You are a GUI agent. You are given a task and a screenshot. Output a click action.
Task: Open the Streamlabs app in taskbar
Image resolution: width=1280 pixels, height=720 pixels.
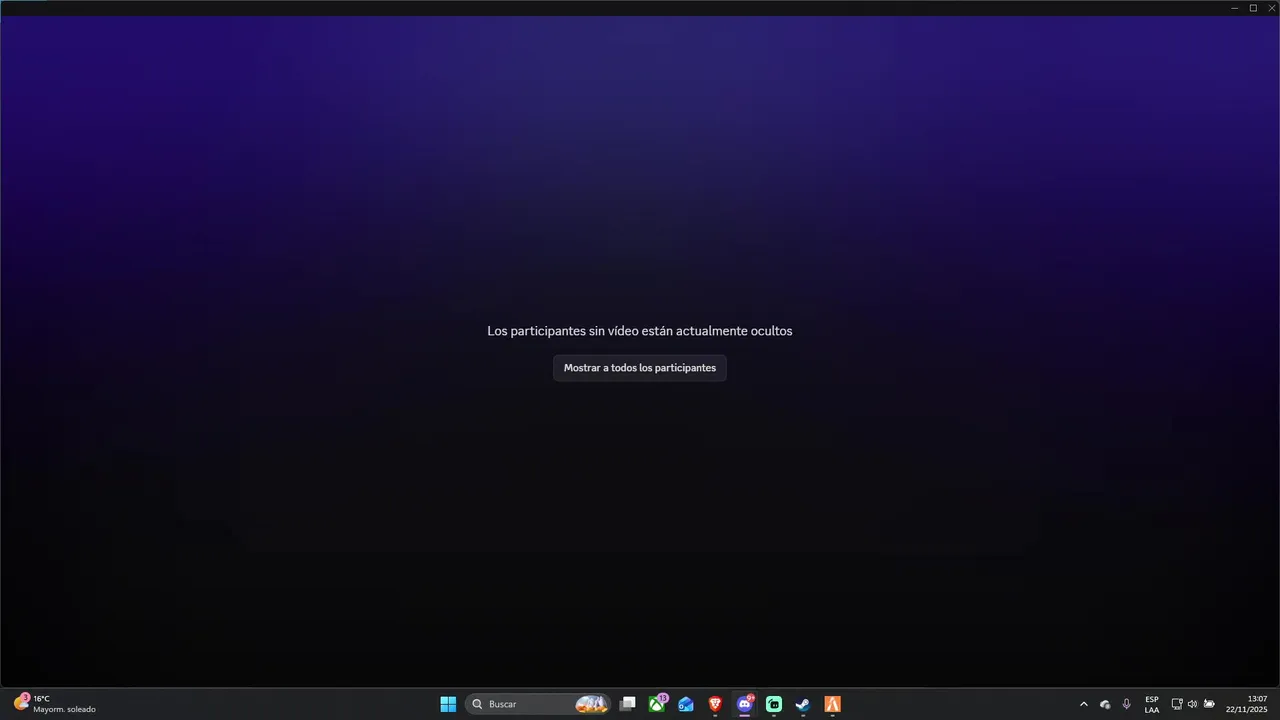pyautogui.click(x=774, y=704)
